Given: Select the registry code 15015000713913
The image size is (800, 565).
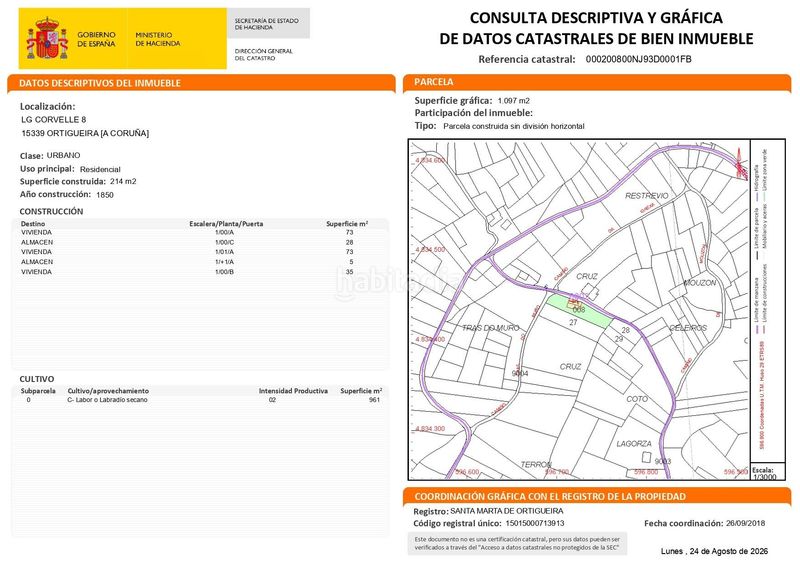Looking at the screenshot, I should [x=535, y=523].
